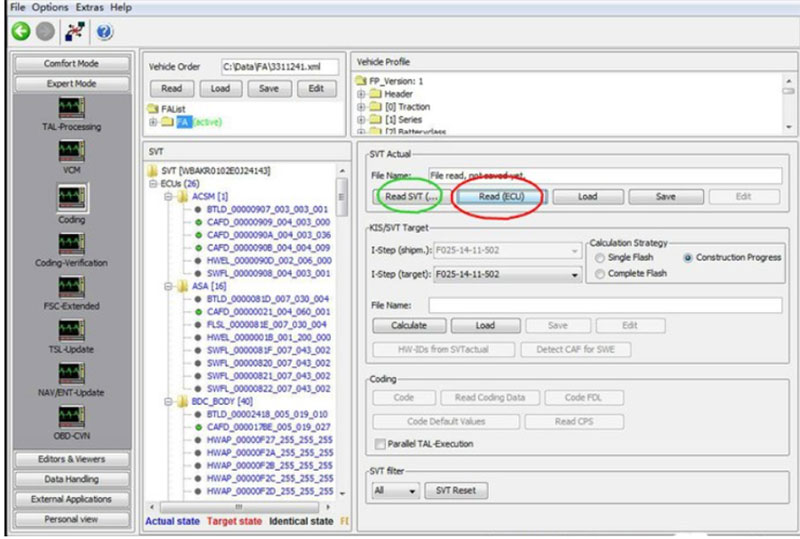Collapse the ASA [16] node
This screenshot has width=800, height=539.
[x=168, y=286]
